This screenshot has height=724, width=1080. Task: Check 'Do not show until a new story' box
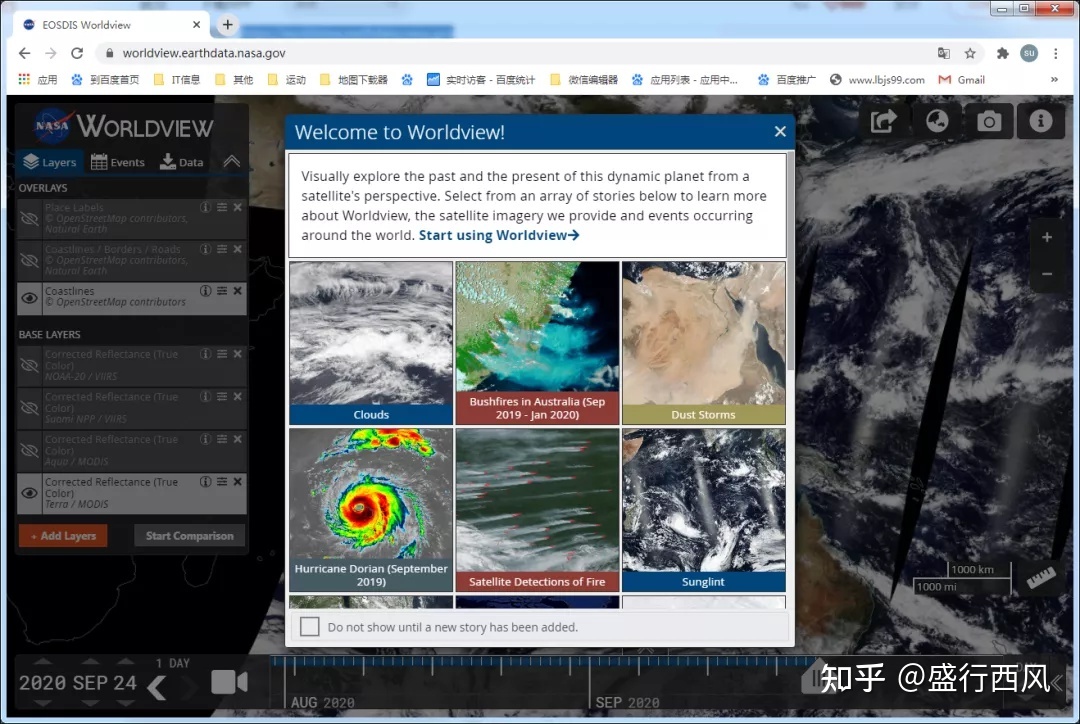[x=310, y=627]
